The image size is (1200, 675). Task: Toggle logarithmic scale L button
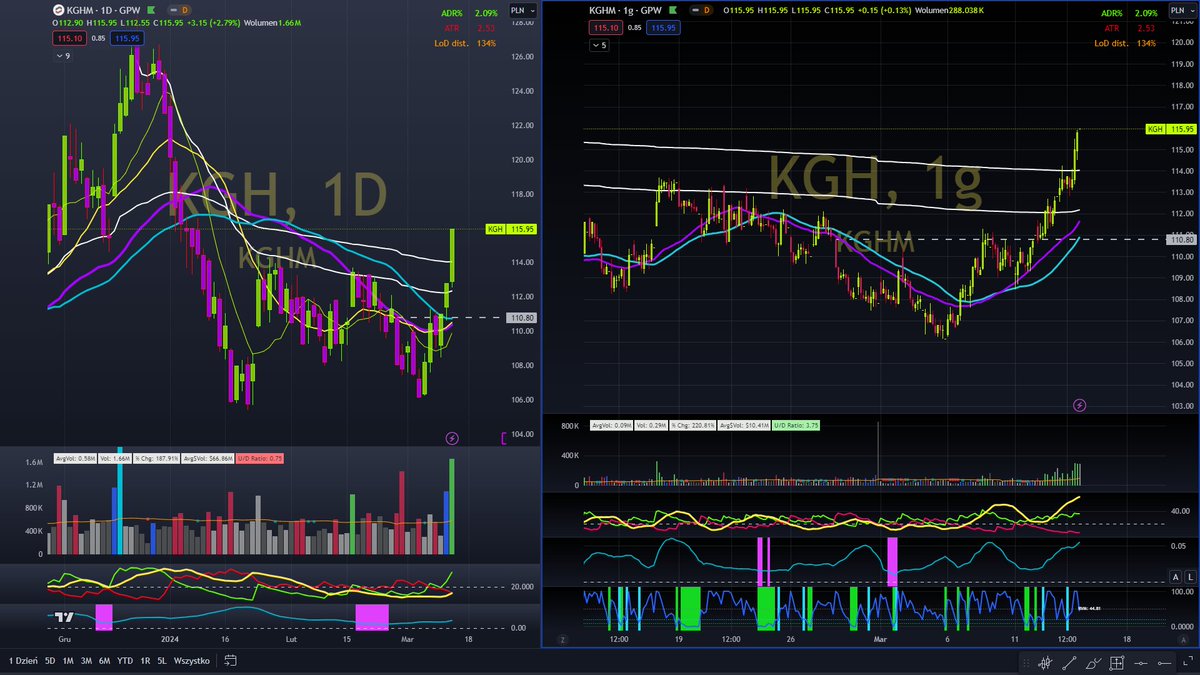point(1189,577)
